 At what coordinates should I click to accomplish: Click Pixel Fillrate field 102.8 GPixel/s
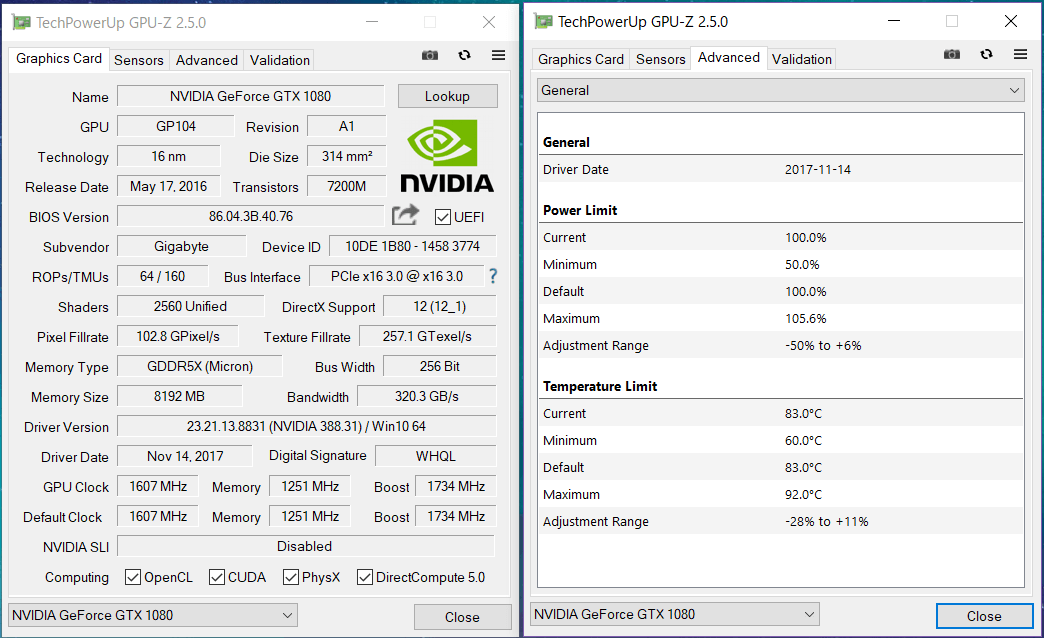[178, 336]
